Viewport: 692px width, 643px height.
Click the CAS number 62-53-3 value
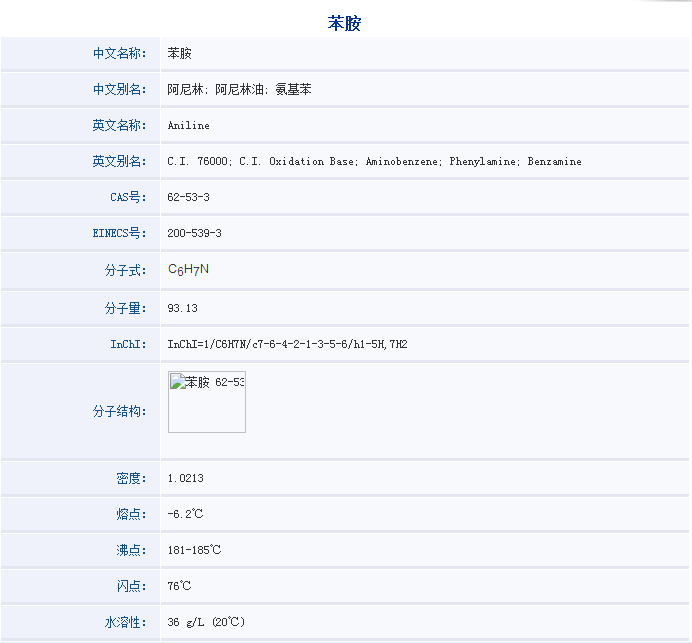click(188, 197)
